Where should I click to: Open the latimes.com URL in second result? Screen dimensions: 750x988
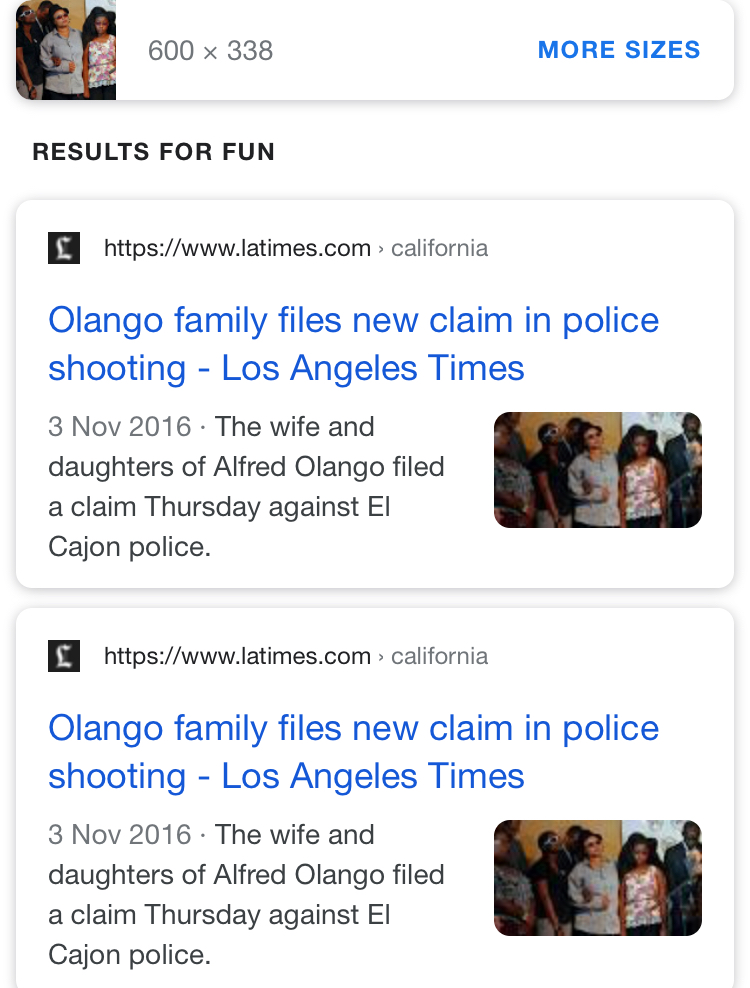(238, 656)
